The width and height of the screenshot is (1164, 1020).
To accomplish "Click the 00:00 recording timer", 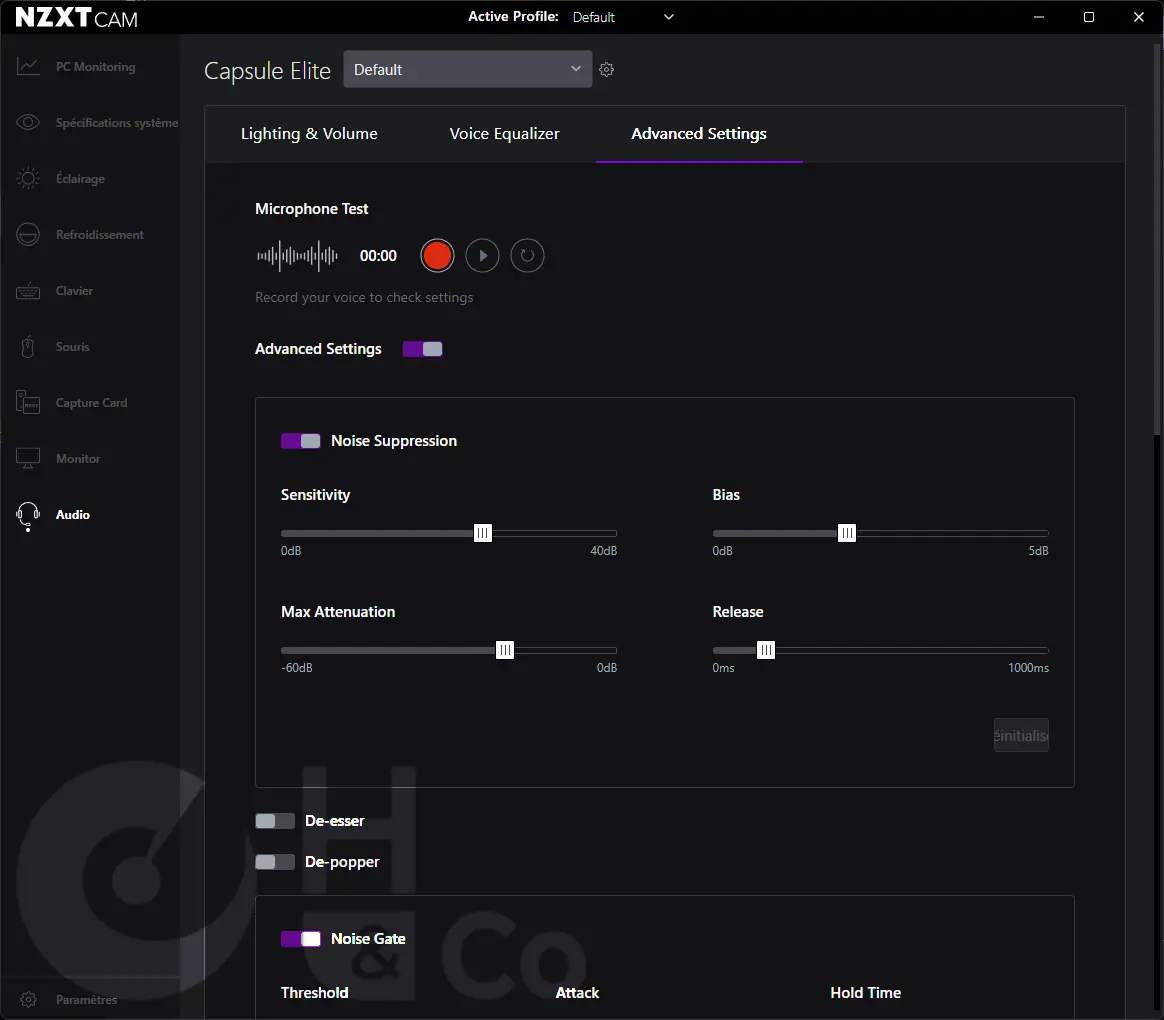I will pos(378,256).
